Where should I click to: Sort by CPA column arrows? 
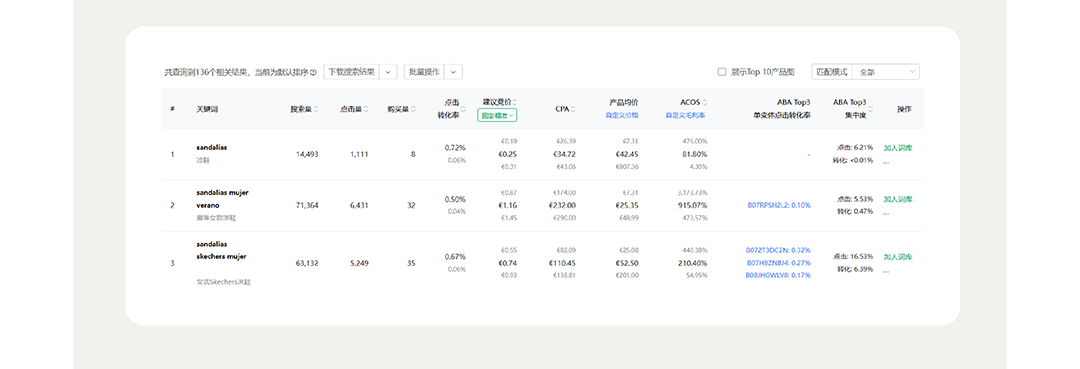coord(573,109)
